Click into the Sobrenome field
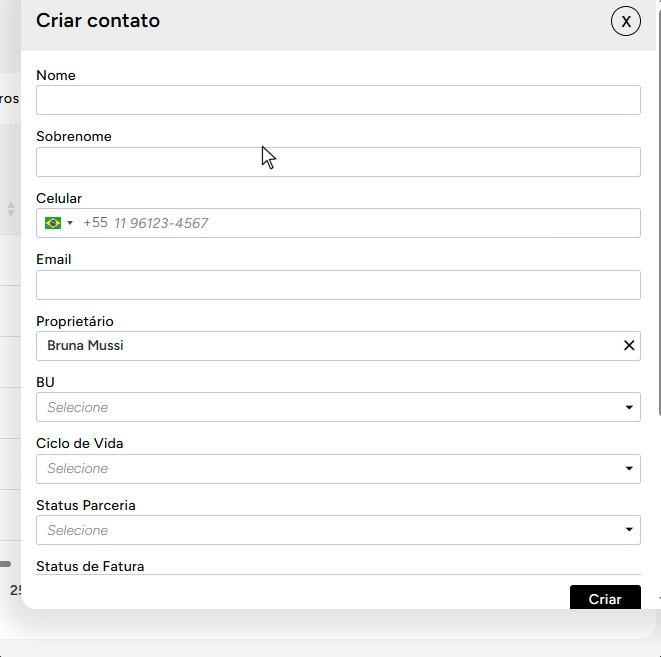Image resolution: width=661 pixels, height=657 pixels. (338, 162)
